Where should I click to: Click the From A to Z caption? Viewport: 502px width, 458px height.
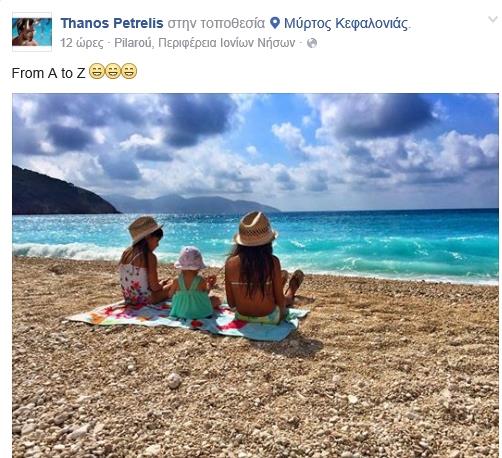pyautogui.click(x=49, y=73)
